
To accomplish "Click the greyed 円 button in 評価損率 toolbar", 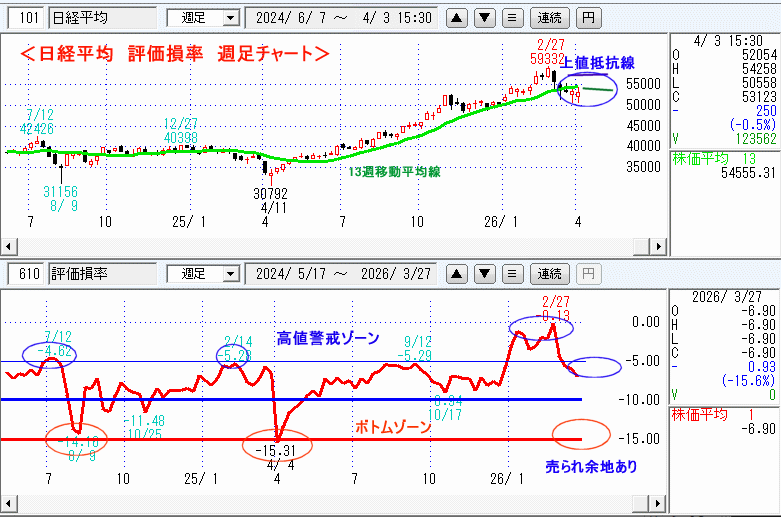I will click(x=588, y=274).
